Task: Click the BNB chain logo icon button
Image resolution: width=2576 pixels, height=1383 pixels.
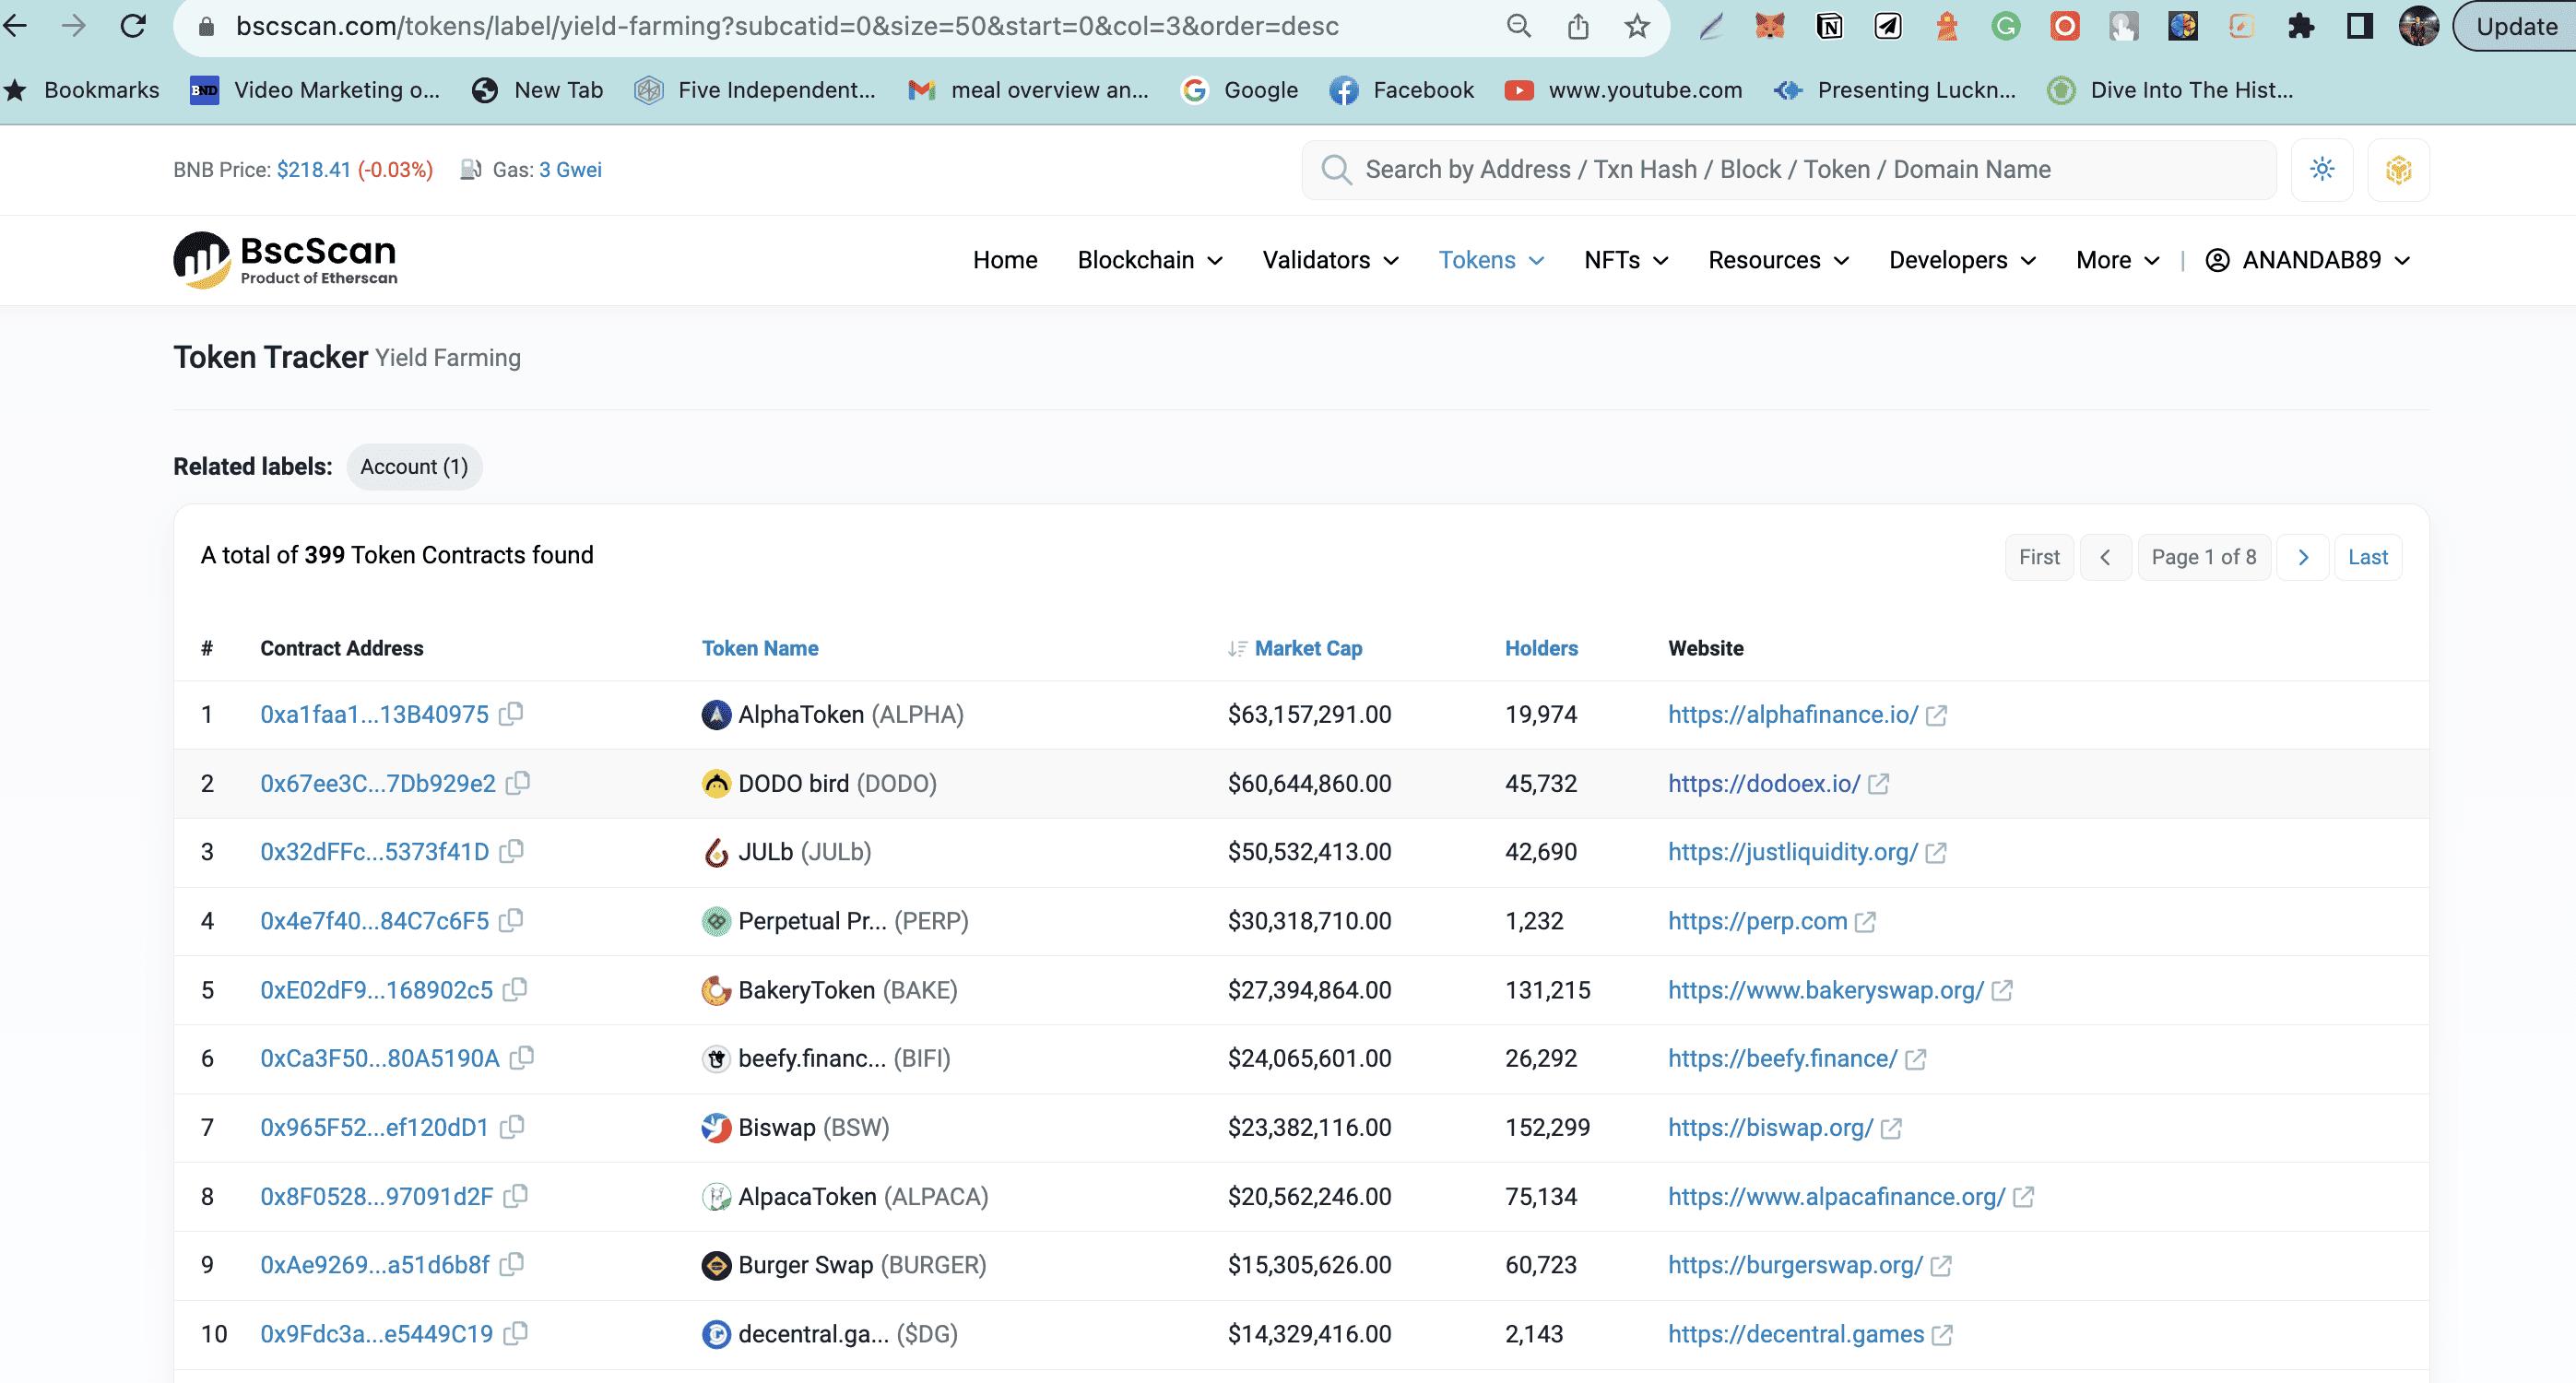Action: coord(2397,170)
